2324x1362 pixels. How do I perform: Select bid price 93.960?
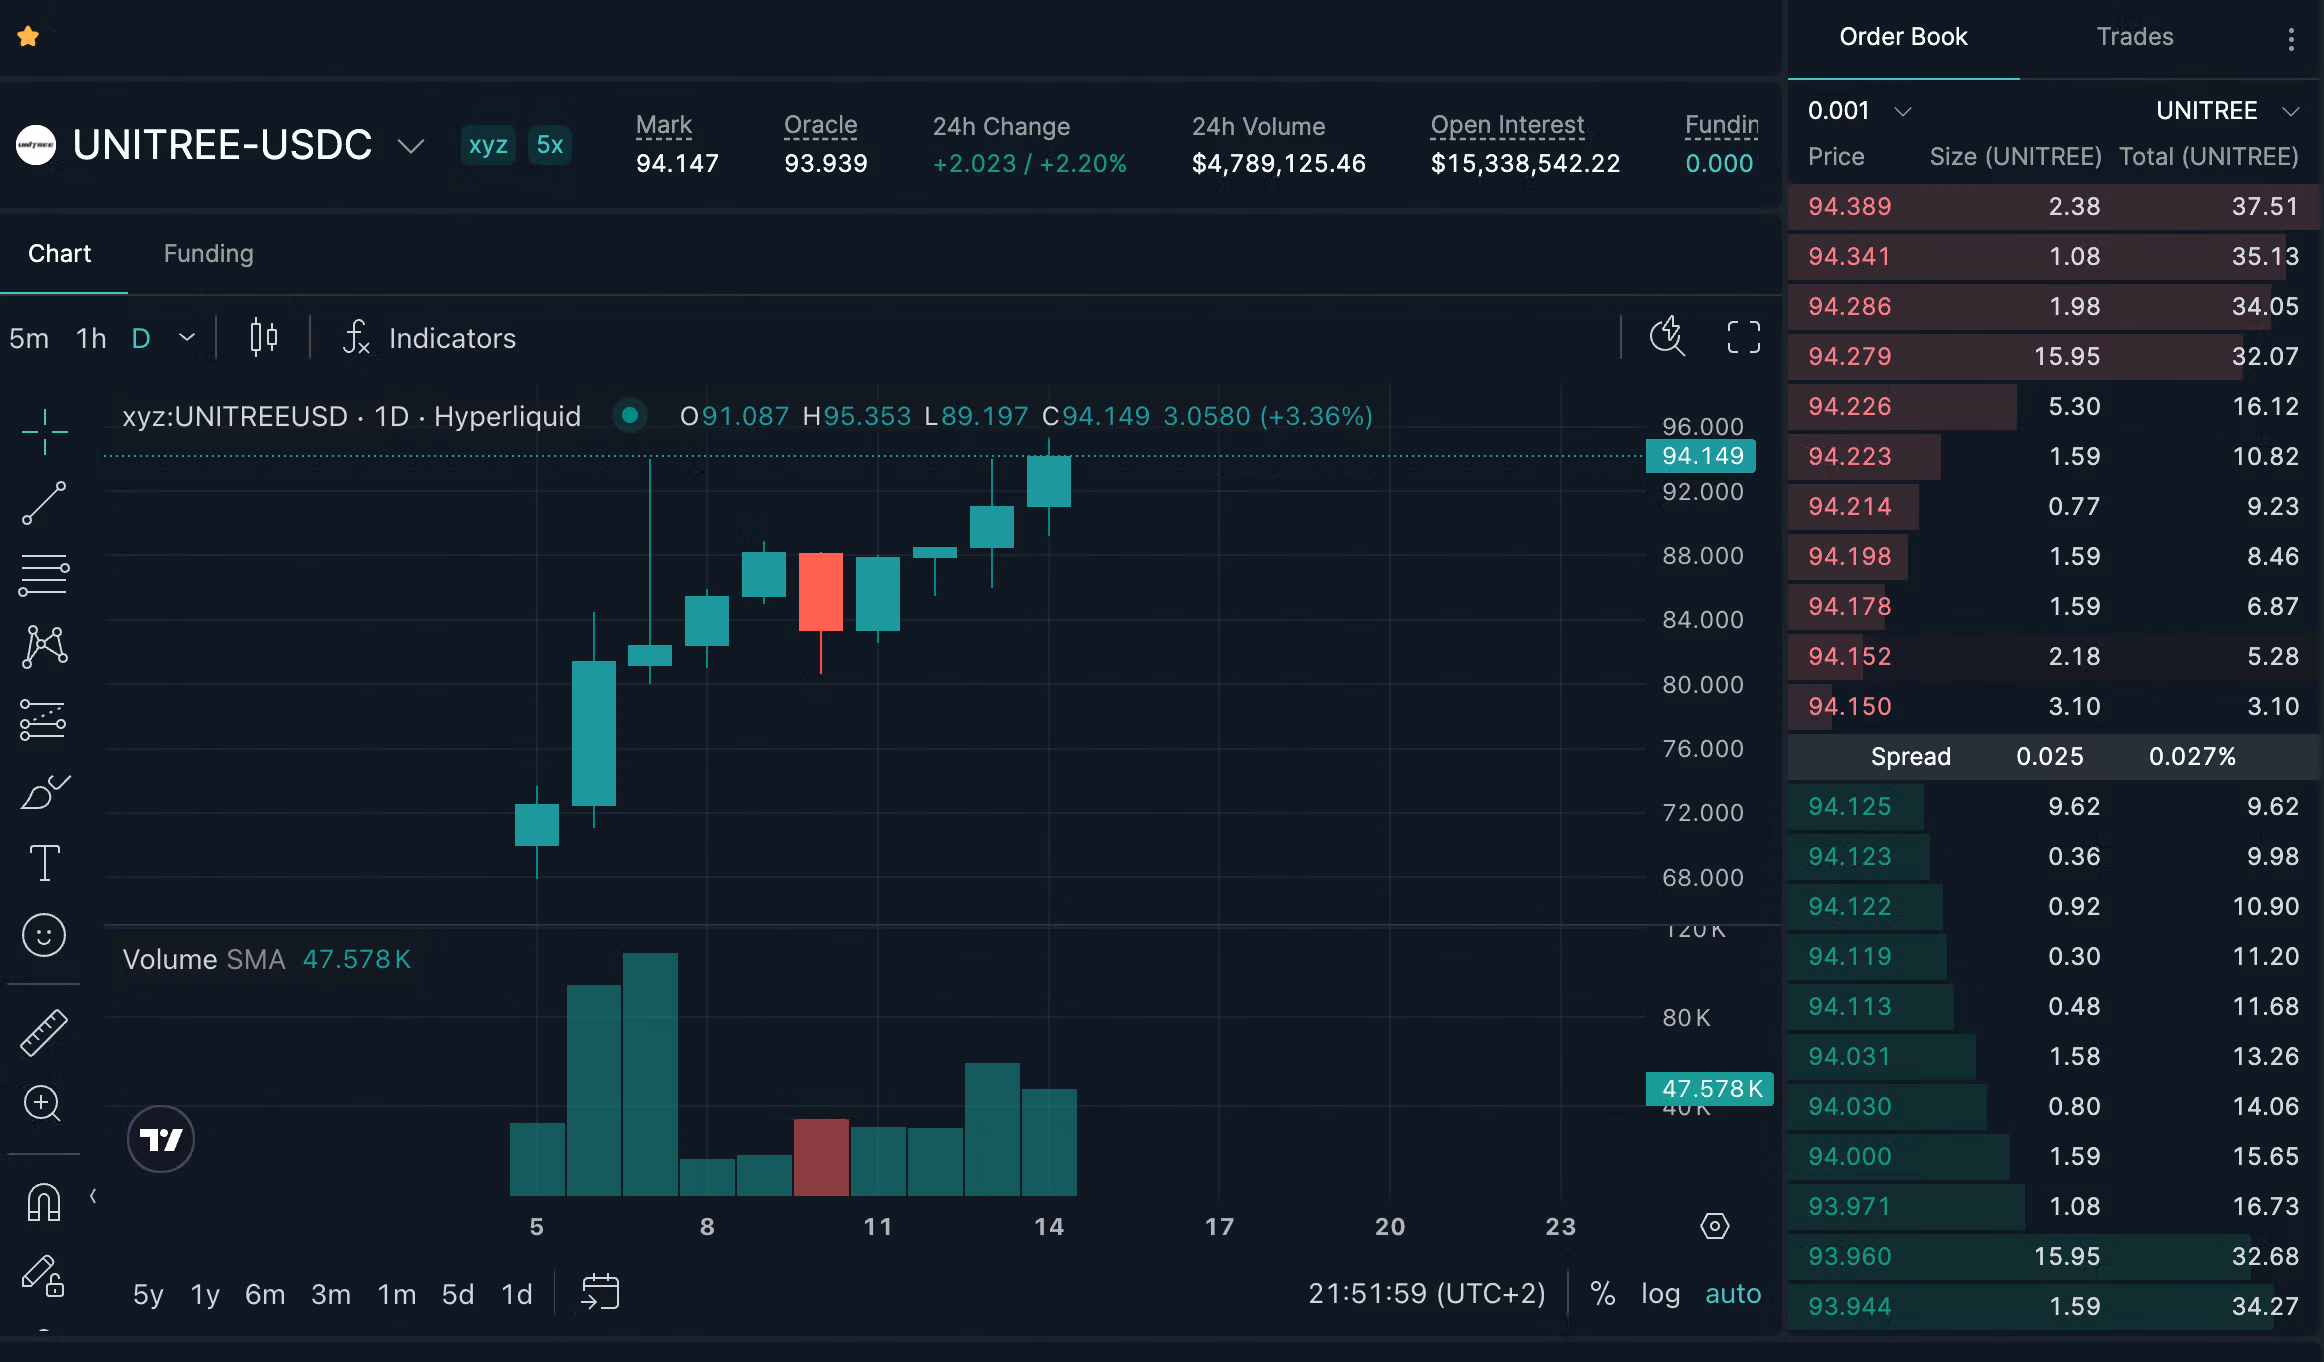(1850, 1256)
